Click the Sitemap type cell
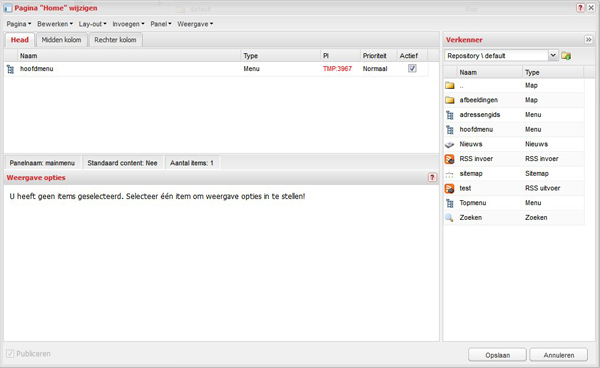The height and width of the screenshot is (368, 600). tap(536, 174)
